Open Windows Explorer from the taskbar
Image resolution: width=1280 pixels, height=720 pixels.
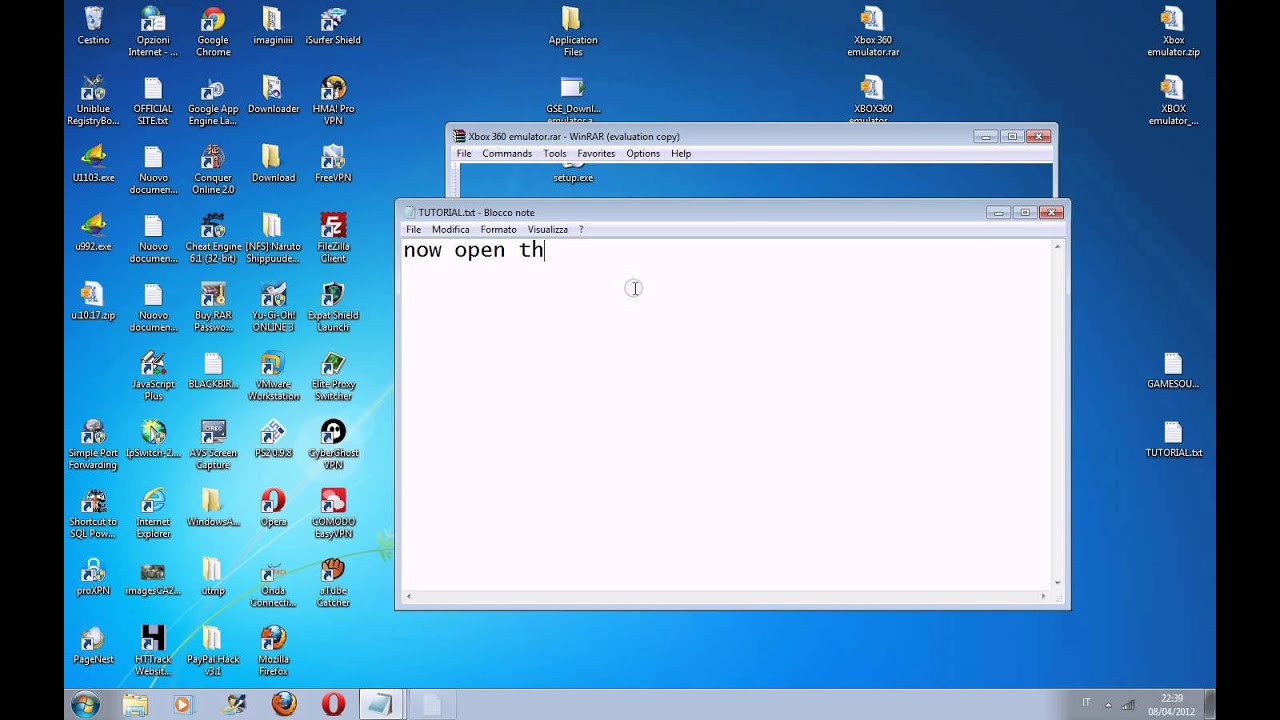(135, 705)
